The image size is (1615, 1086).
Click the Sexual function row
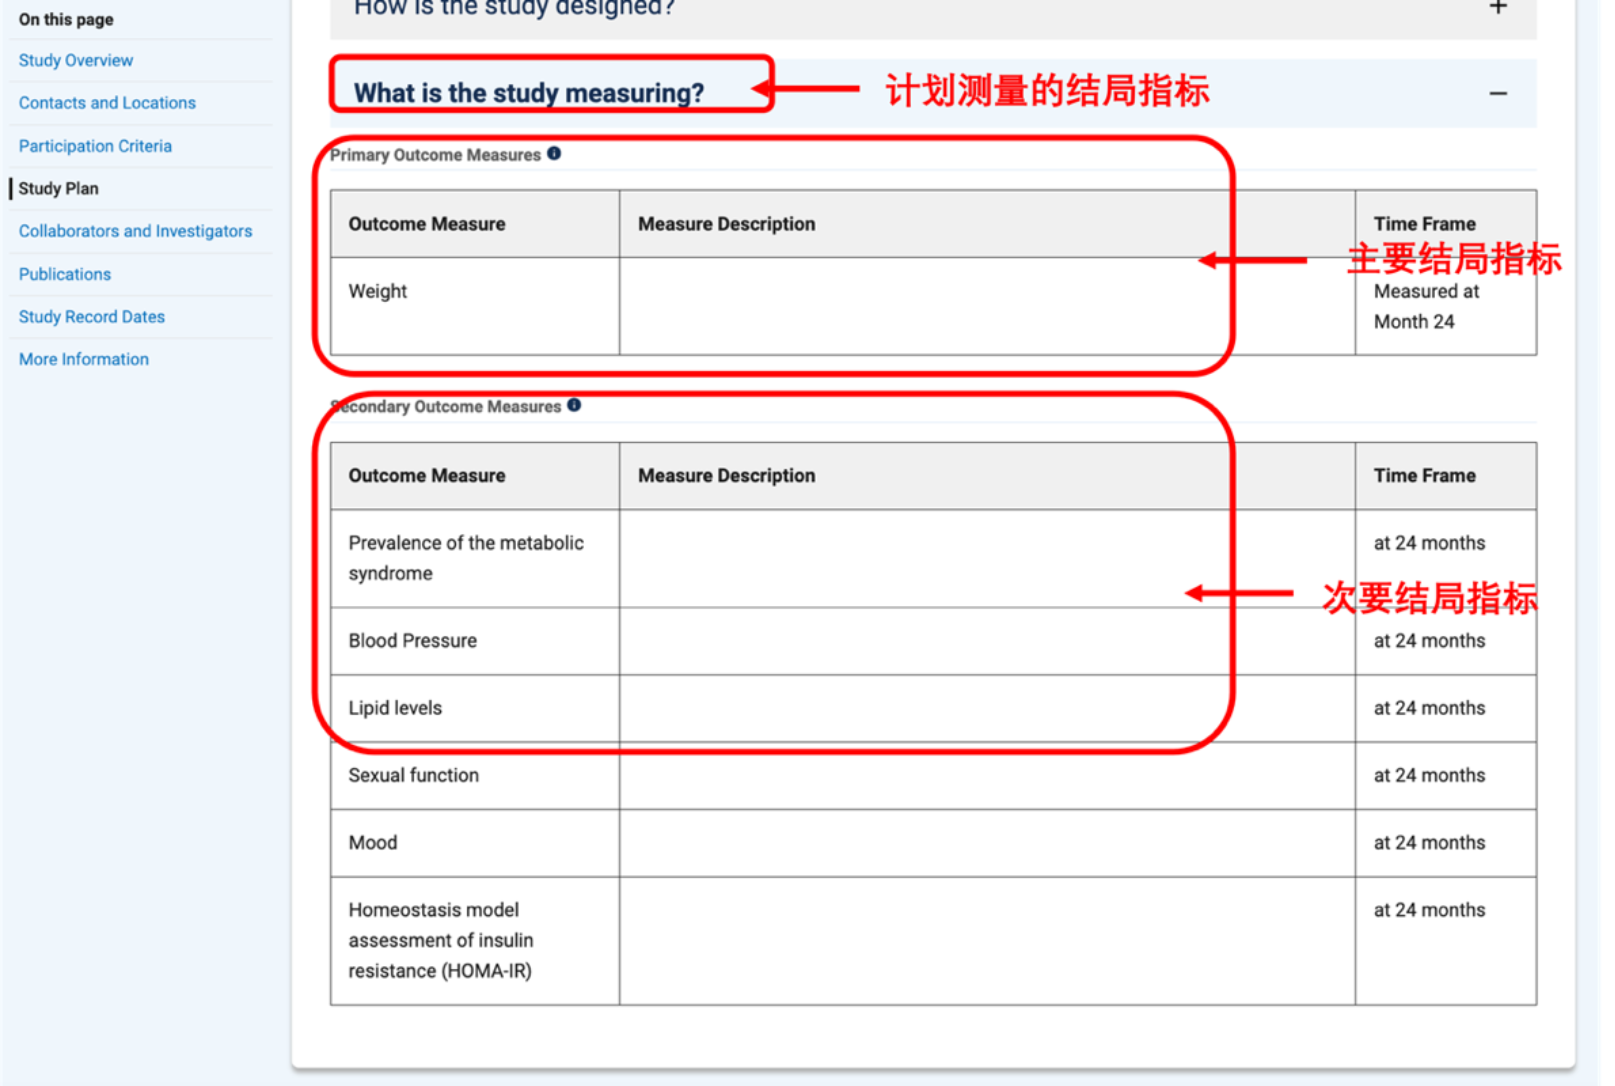[x=414, y=775]
